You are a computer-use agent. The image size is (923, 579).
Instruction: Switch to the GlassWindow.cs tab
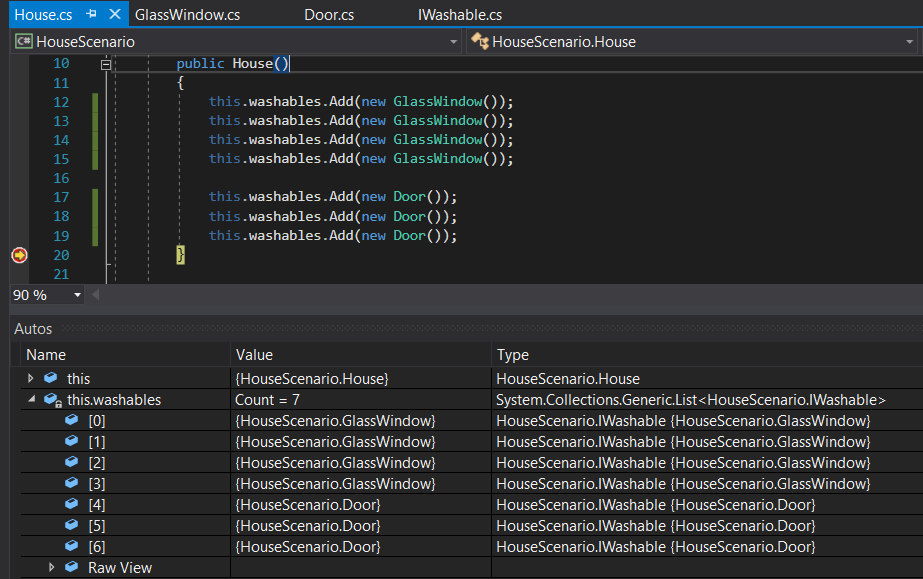(187, 15)
